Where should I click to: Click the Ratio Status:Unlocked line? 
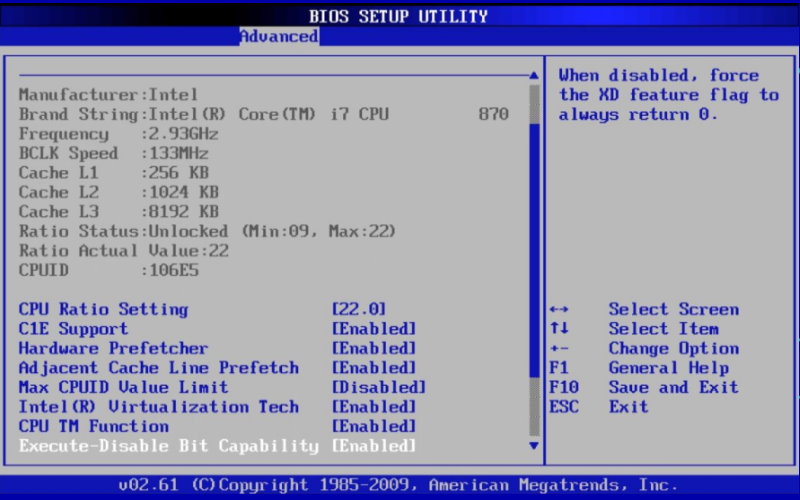click(x=207, y=231)
